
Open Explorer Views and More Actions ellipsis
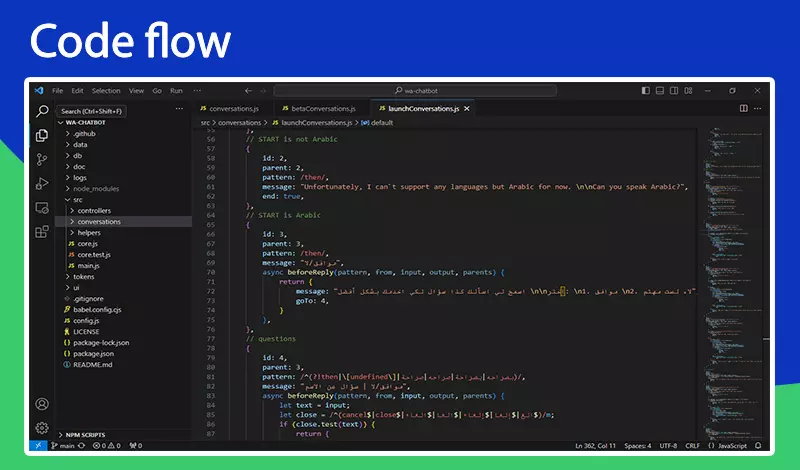coord(179,108)
